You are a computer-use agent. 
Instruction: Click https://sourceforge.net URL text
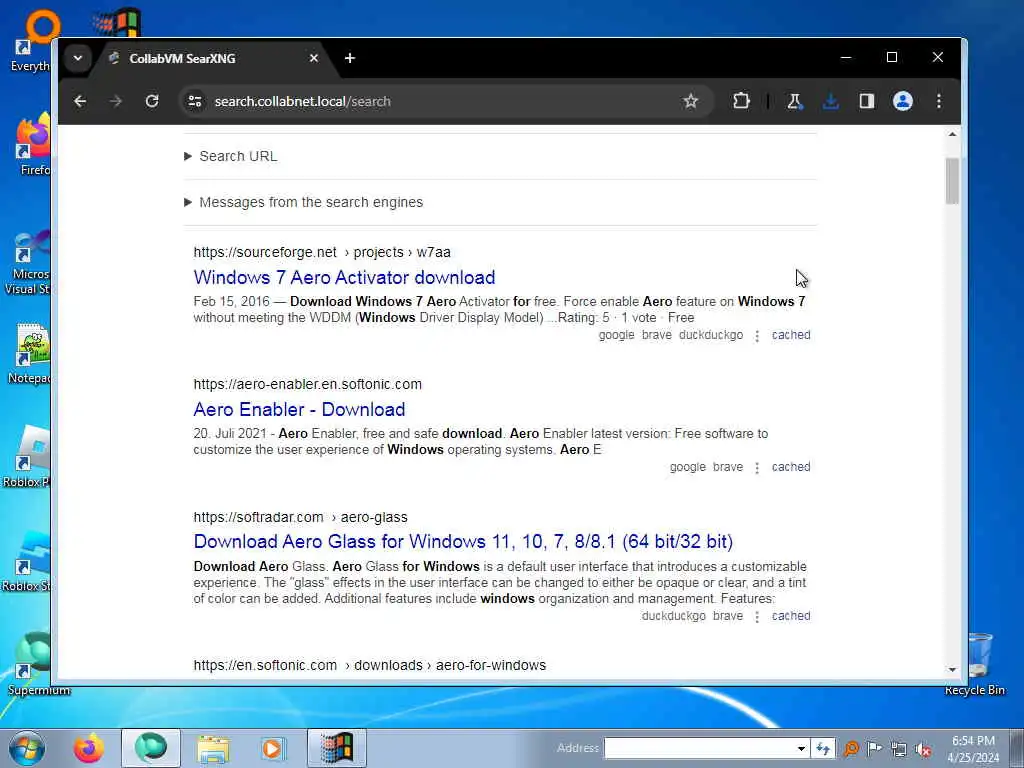[264, 252]
